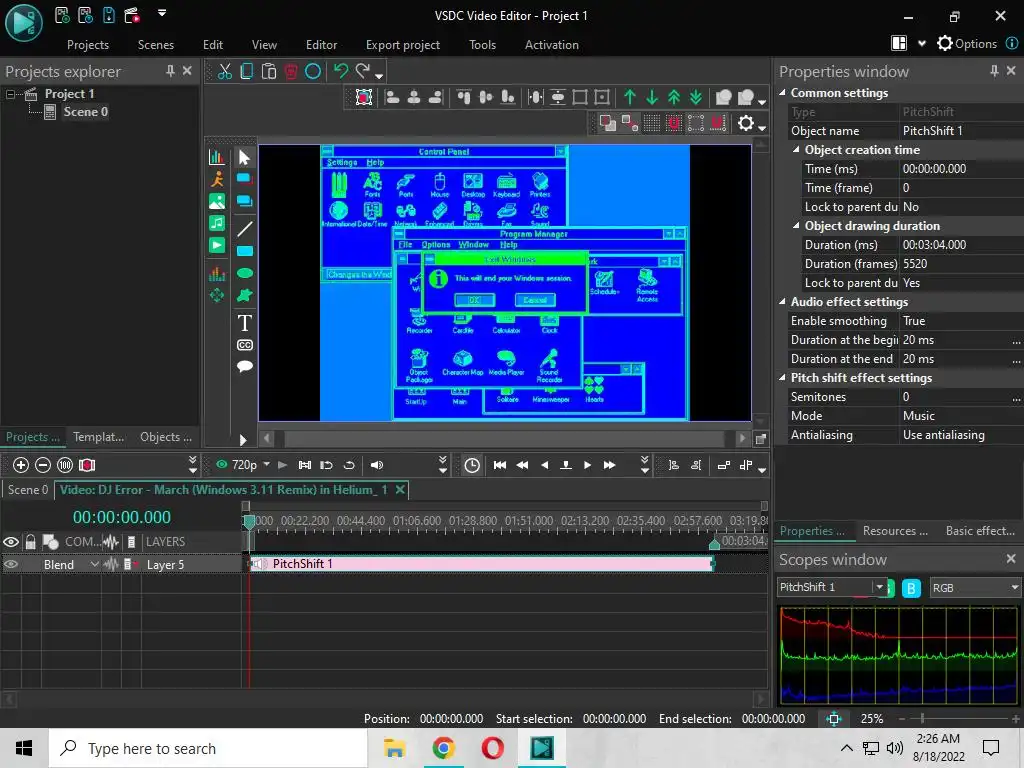The image size is (1024, 768).
Task: Select Scene 0 in project tree
Action: [x=86, y=112]
